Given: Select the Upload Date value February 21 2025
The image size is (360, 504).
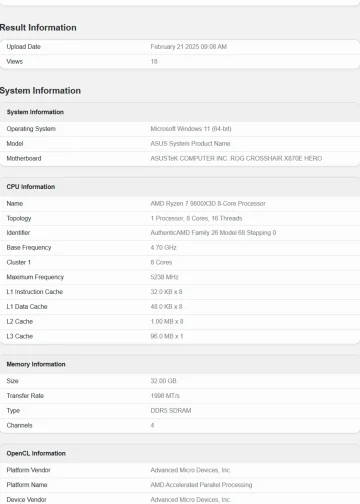Looking at the screenshot, I should 189,47.
